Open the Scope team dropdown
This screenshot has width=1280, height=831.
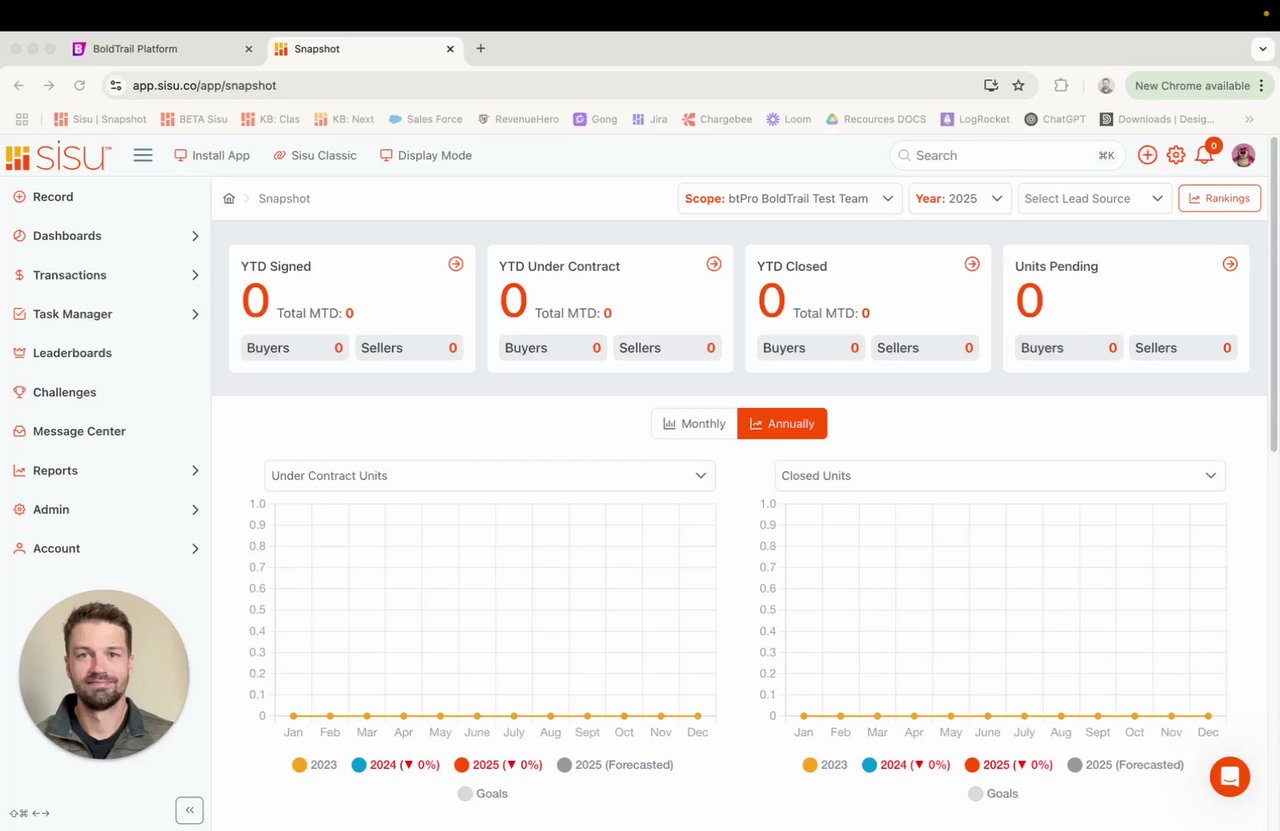790,198
